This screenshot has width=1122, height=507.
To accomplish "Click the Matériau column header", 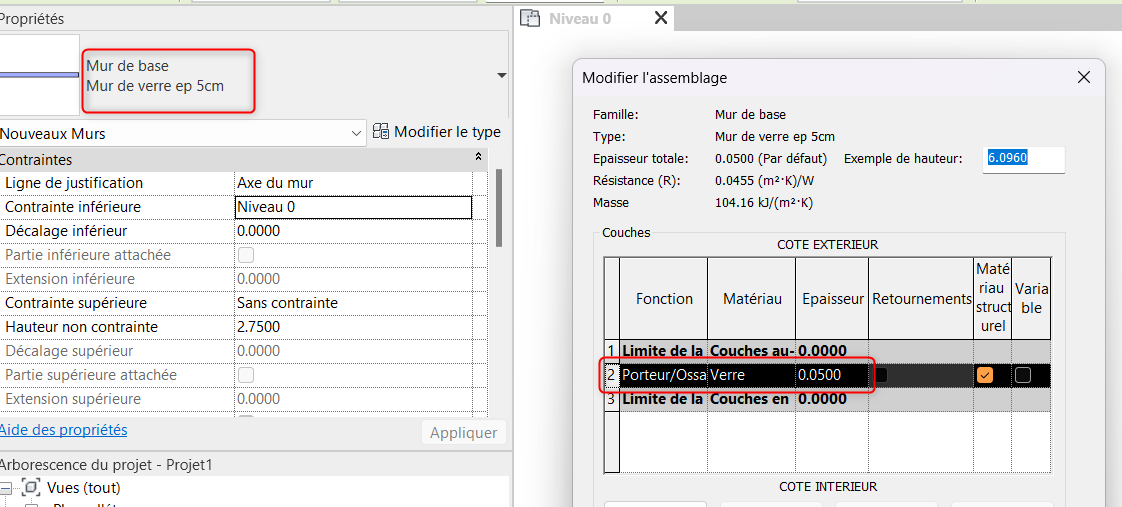I will 751,299.
